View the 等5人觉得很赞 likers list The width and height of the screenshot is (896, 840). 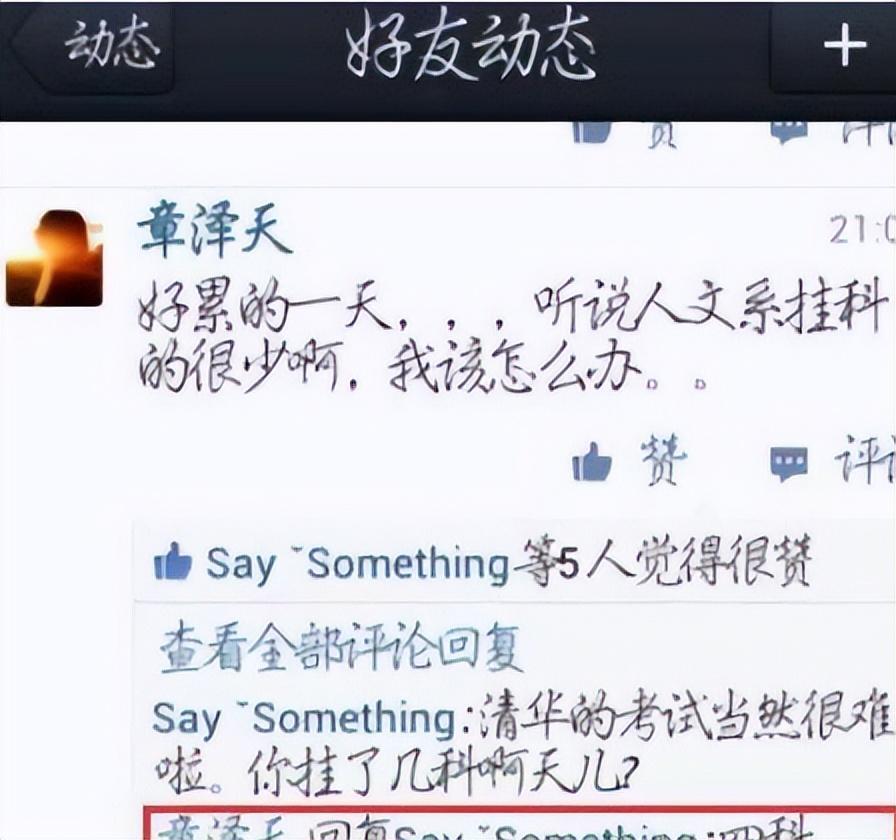(662, 561)
